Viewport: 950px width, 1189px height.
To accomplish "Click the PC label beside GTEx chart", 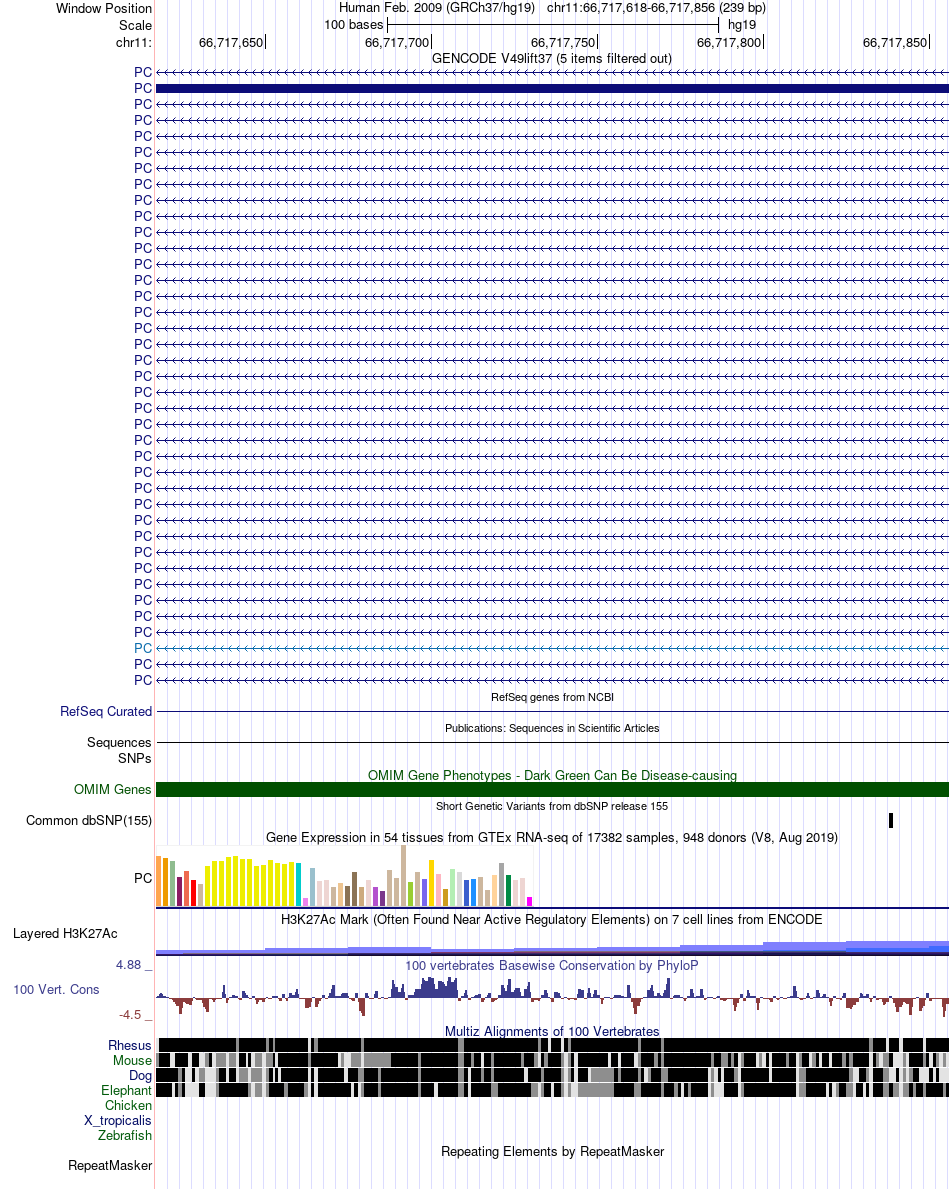I will click(143, 878).
